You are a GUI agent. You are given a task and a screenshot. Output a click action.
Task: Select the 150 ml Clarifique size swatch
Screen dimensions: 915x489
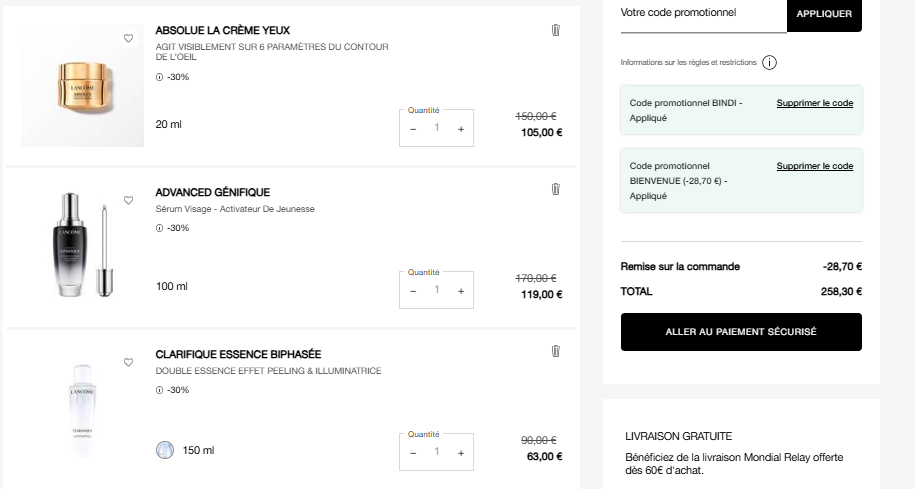point(165,450)
